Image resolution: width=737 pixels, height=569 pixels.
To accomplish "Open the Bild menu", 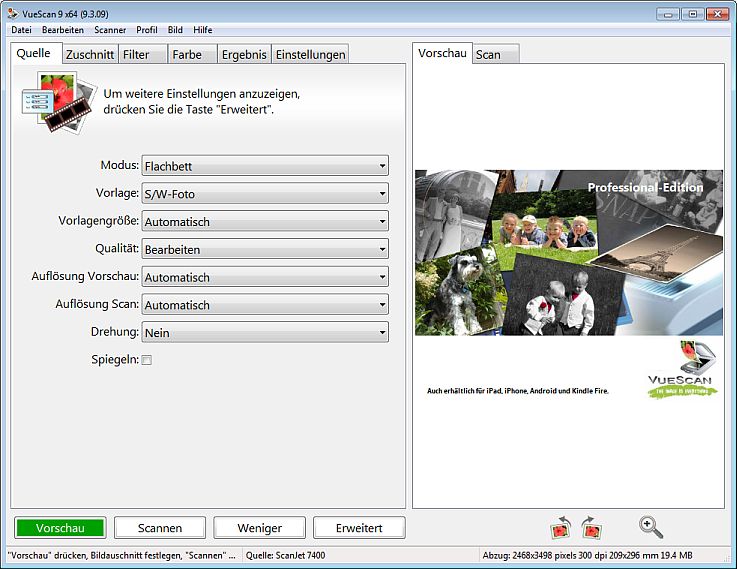I will pyautogui.click(x=175, y=30).
